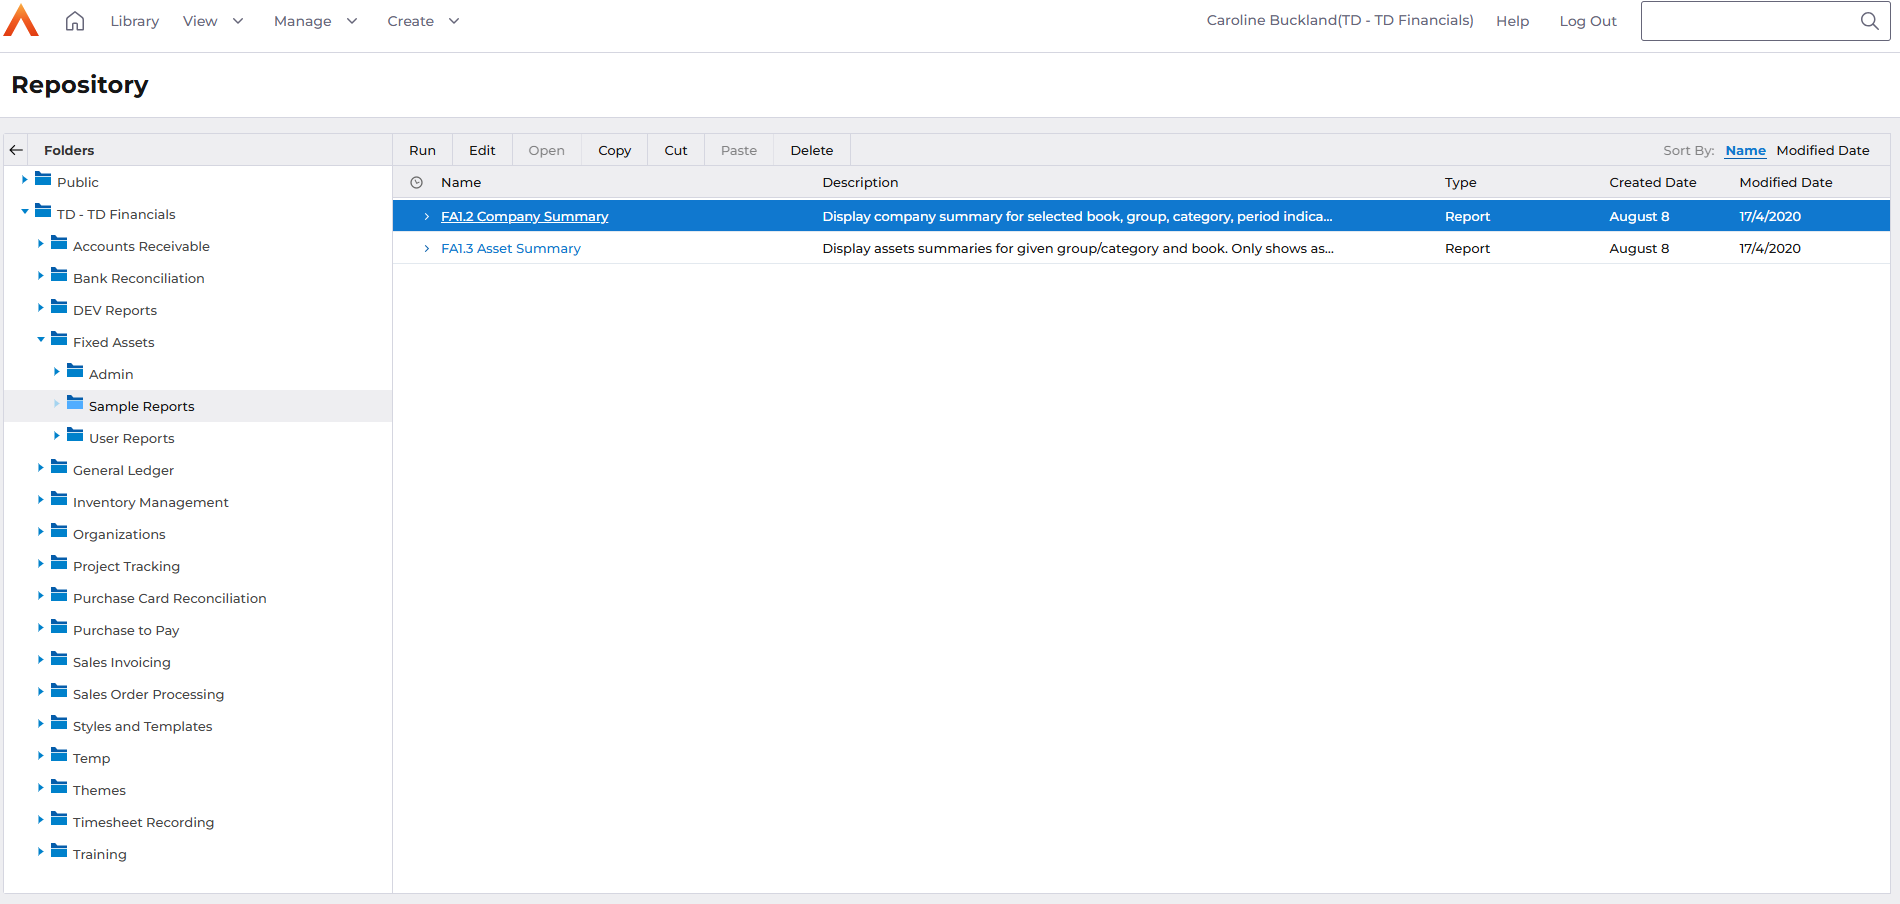
Task: Click the orange application logo
Action: coord(21,20)
